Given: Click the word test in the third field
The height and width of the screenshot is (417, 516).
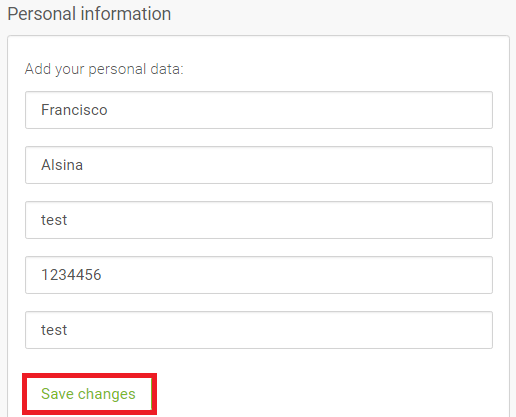Looking at the screenshot, I should click(54, 220).
